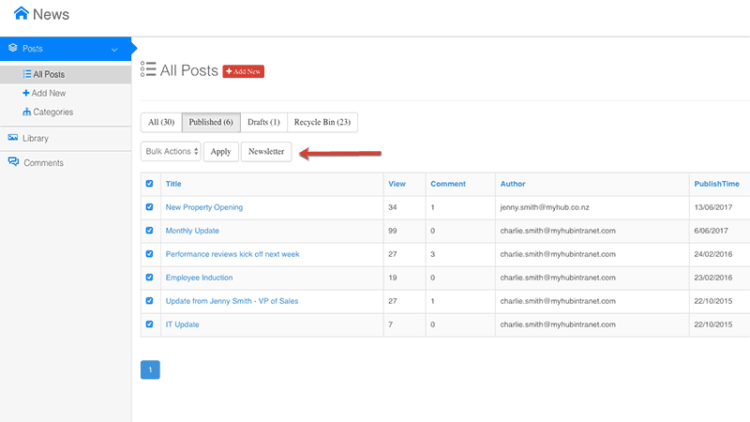
Task: Open the Bulk Actions dropdown
Action: tap(171, 151)
